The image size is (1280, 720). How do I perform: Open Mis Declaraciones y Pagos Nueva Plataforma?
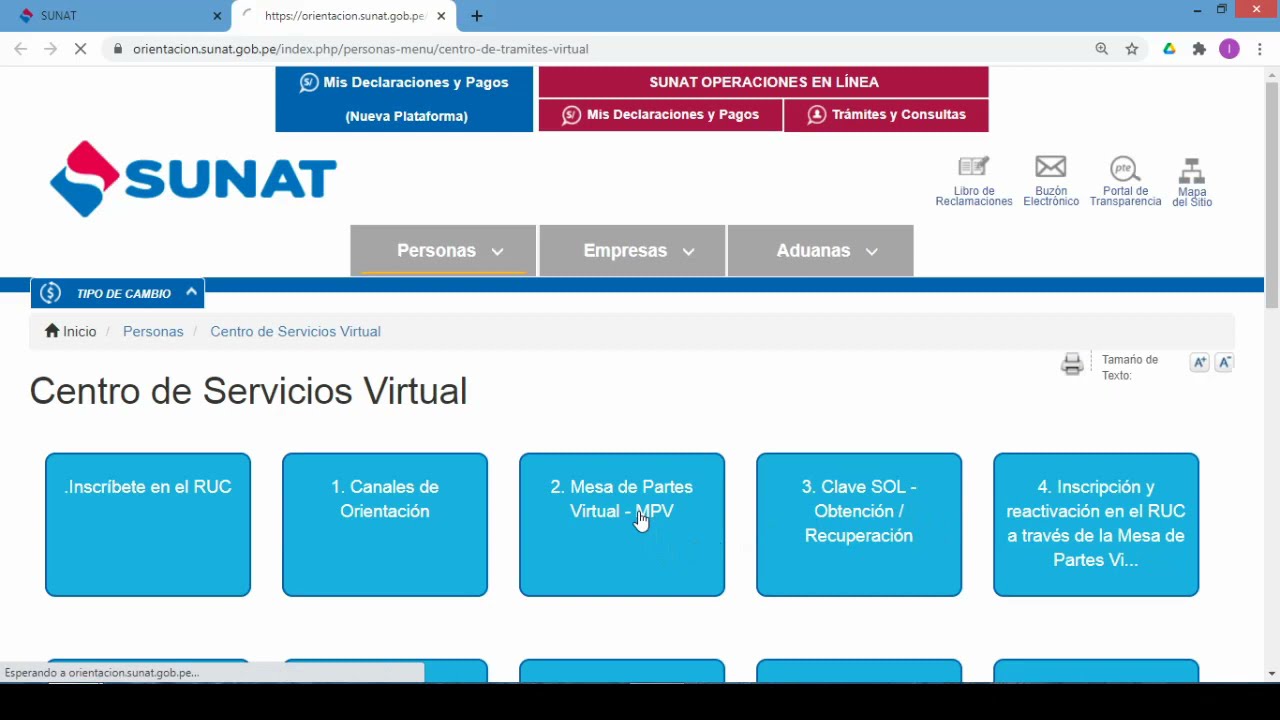[404, 99]
